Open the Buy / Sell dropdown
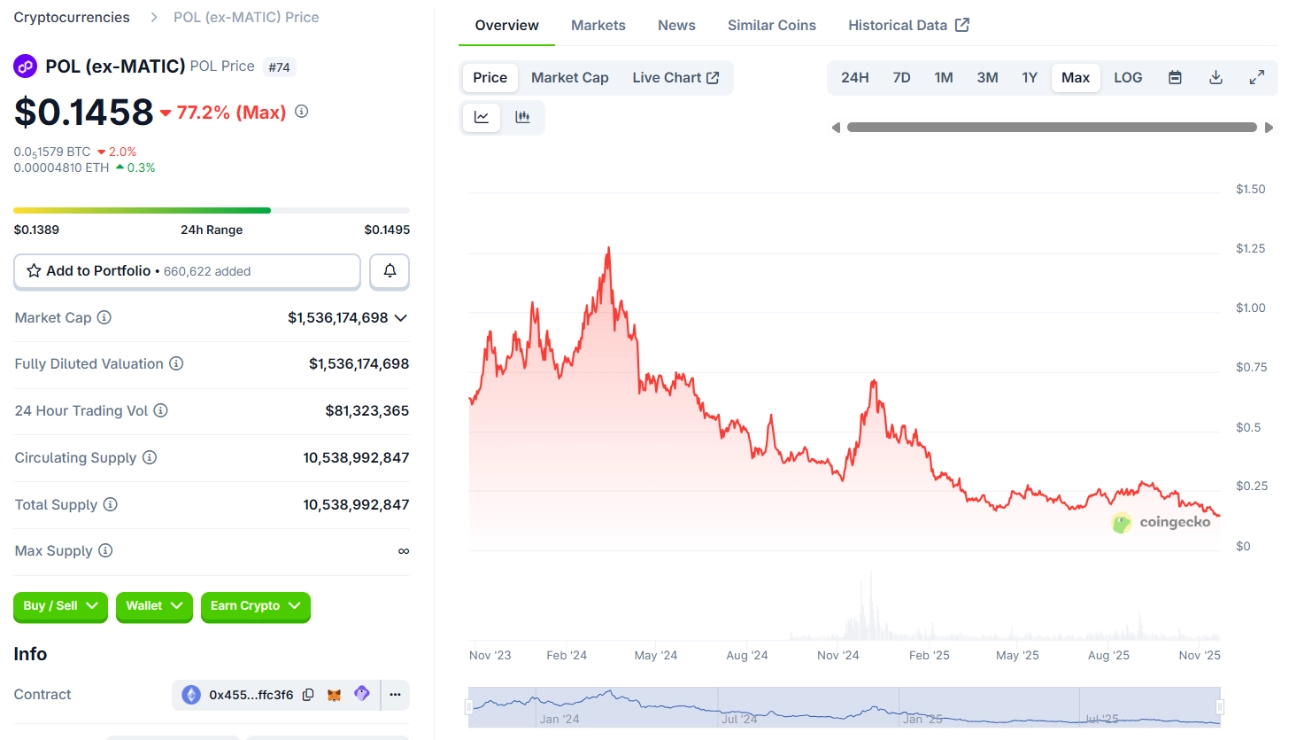1304x740 pixels. click(60, 606)
